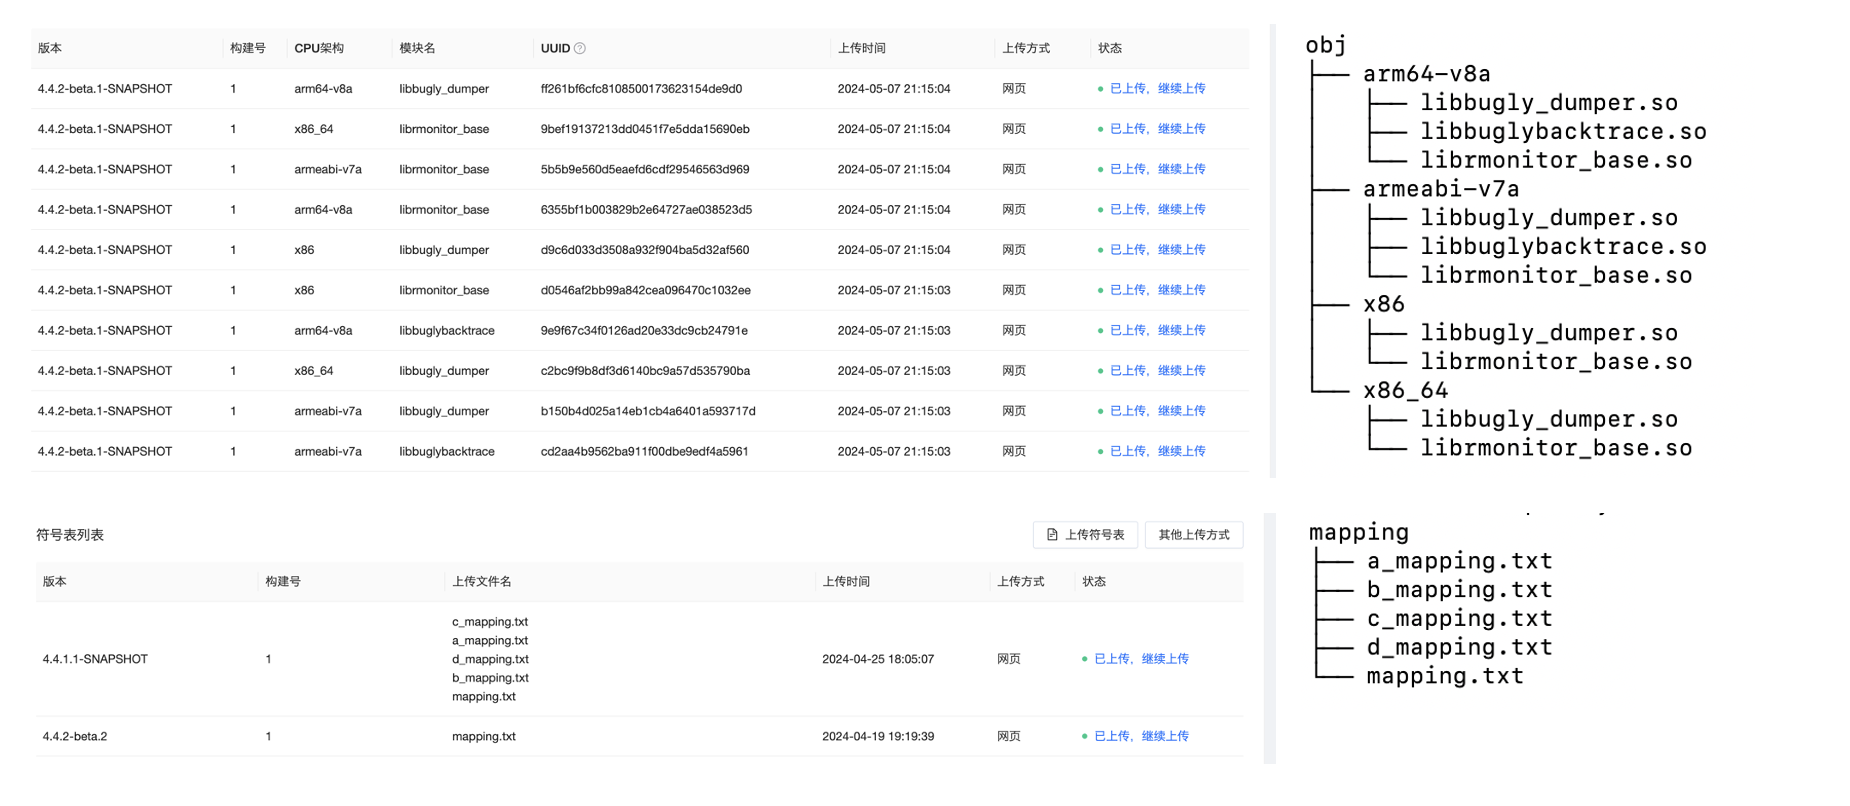
Task: Select the x86_64 folder in obj tree
Action: [1406, 391]
